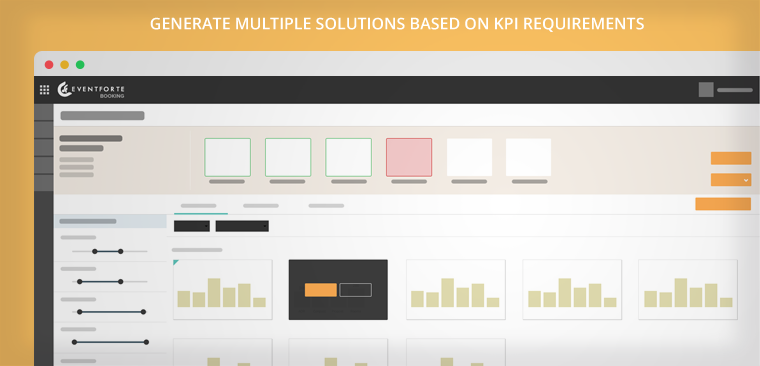Click the yellow macOS window button

point(64,65)
